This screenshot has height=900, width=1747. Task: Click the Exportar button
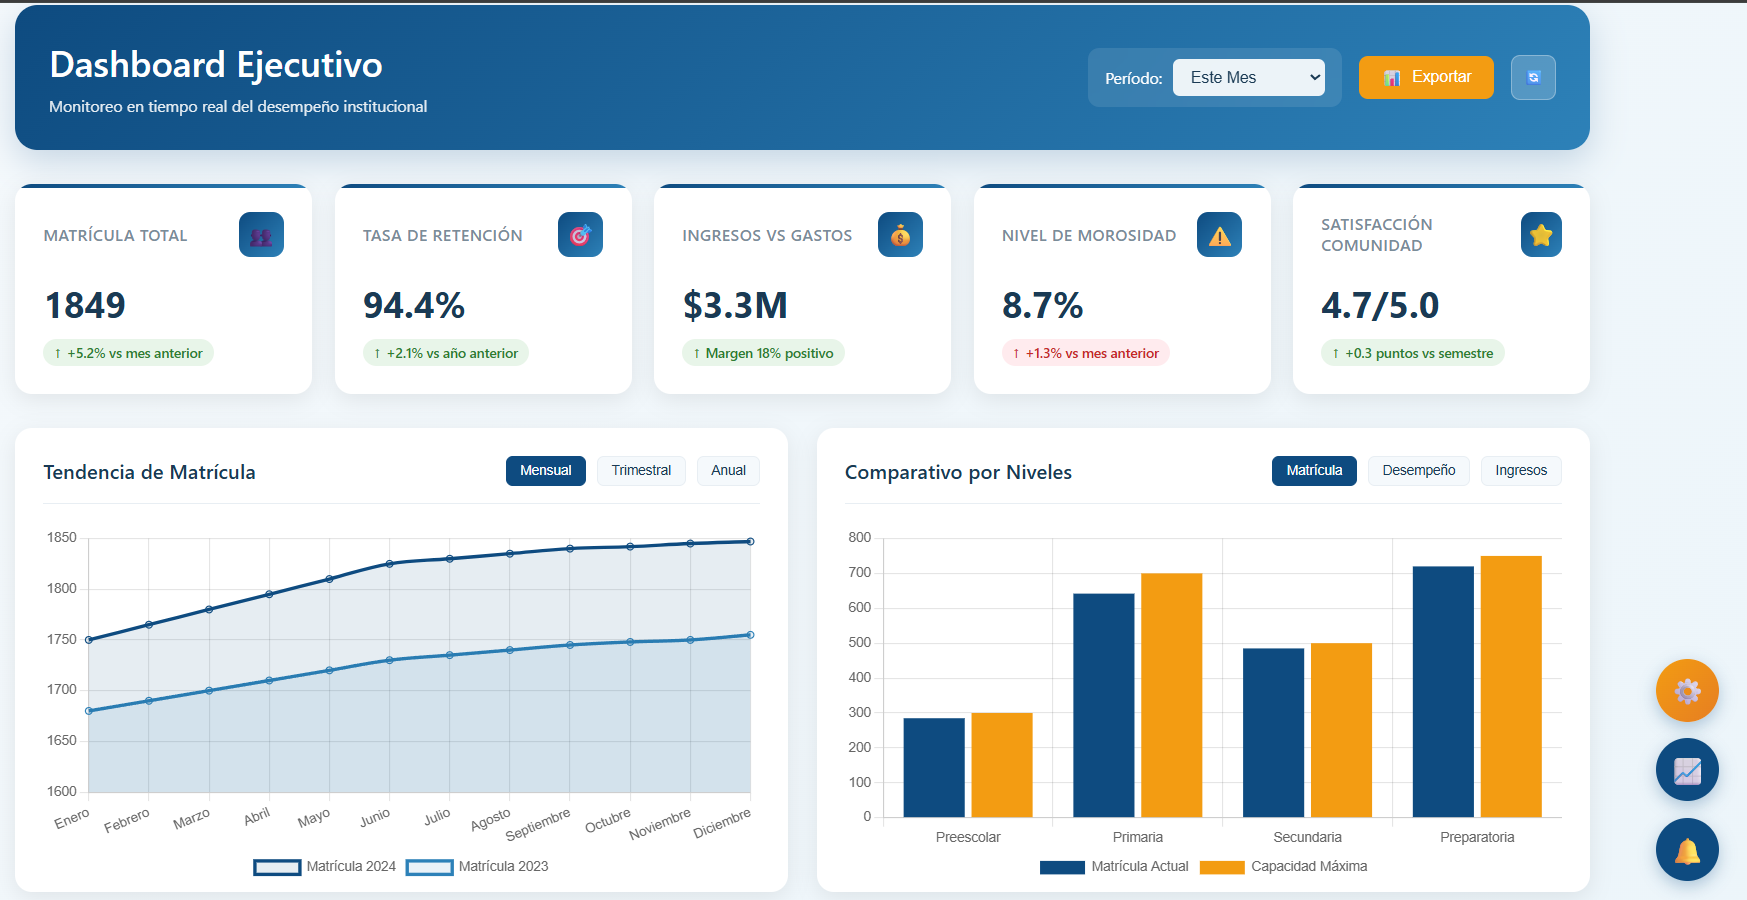1426,77
